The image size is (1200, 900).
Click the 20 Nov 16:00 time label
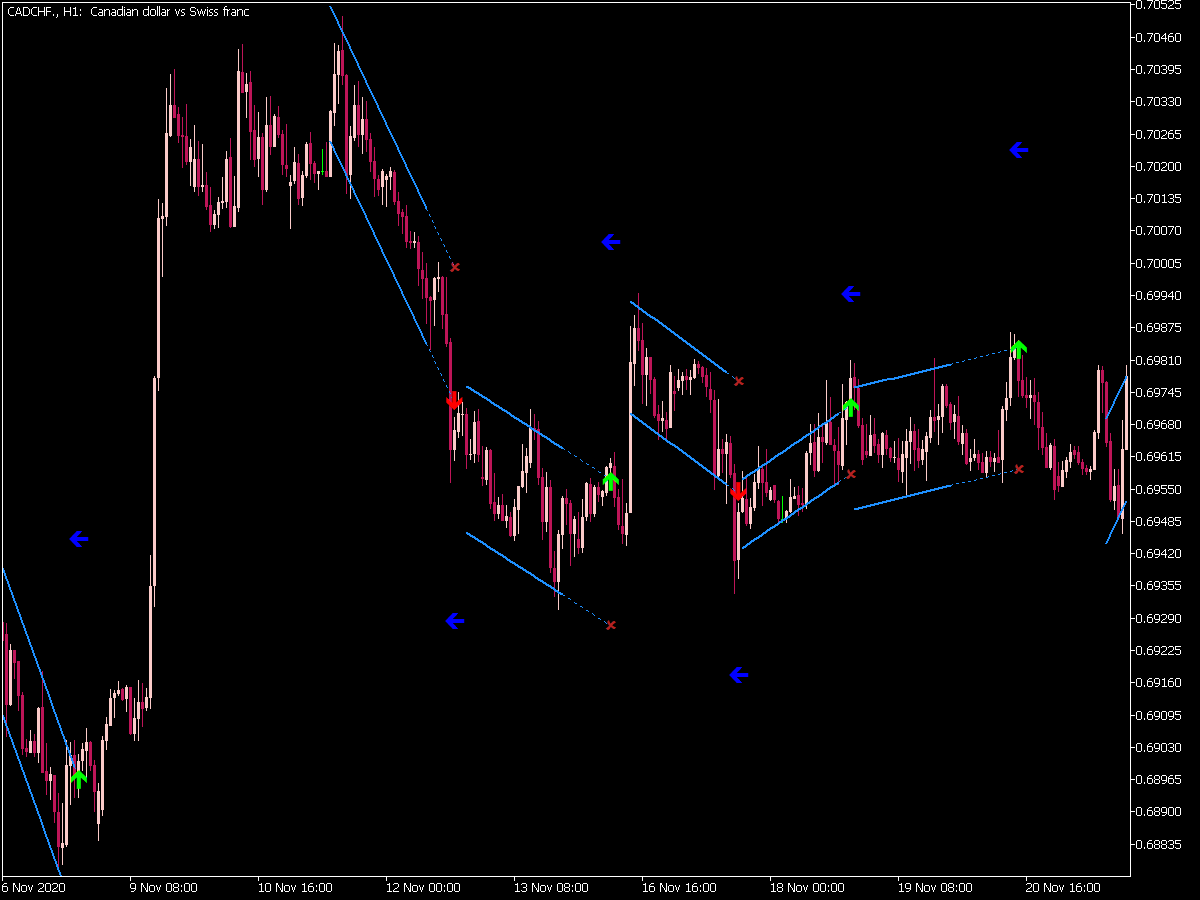pos(1062,887)
